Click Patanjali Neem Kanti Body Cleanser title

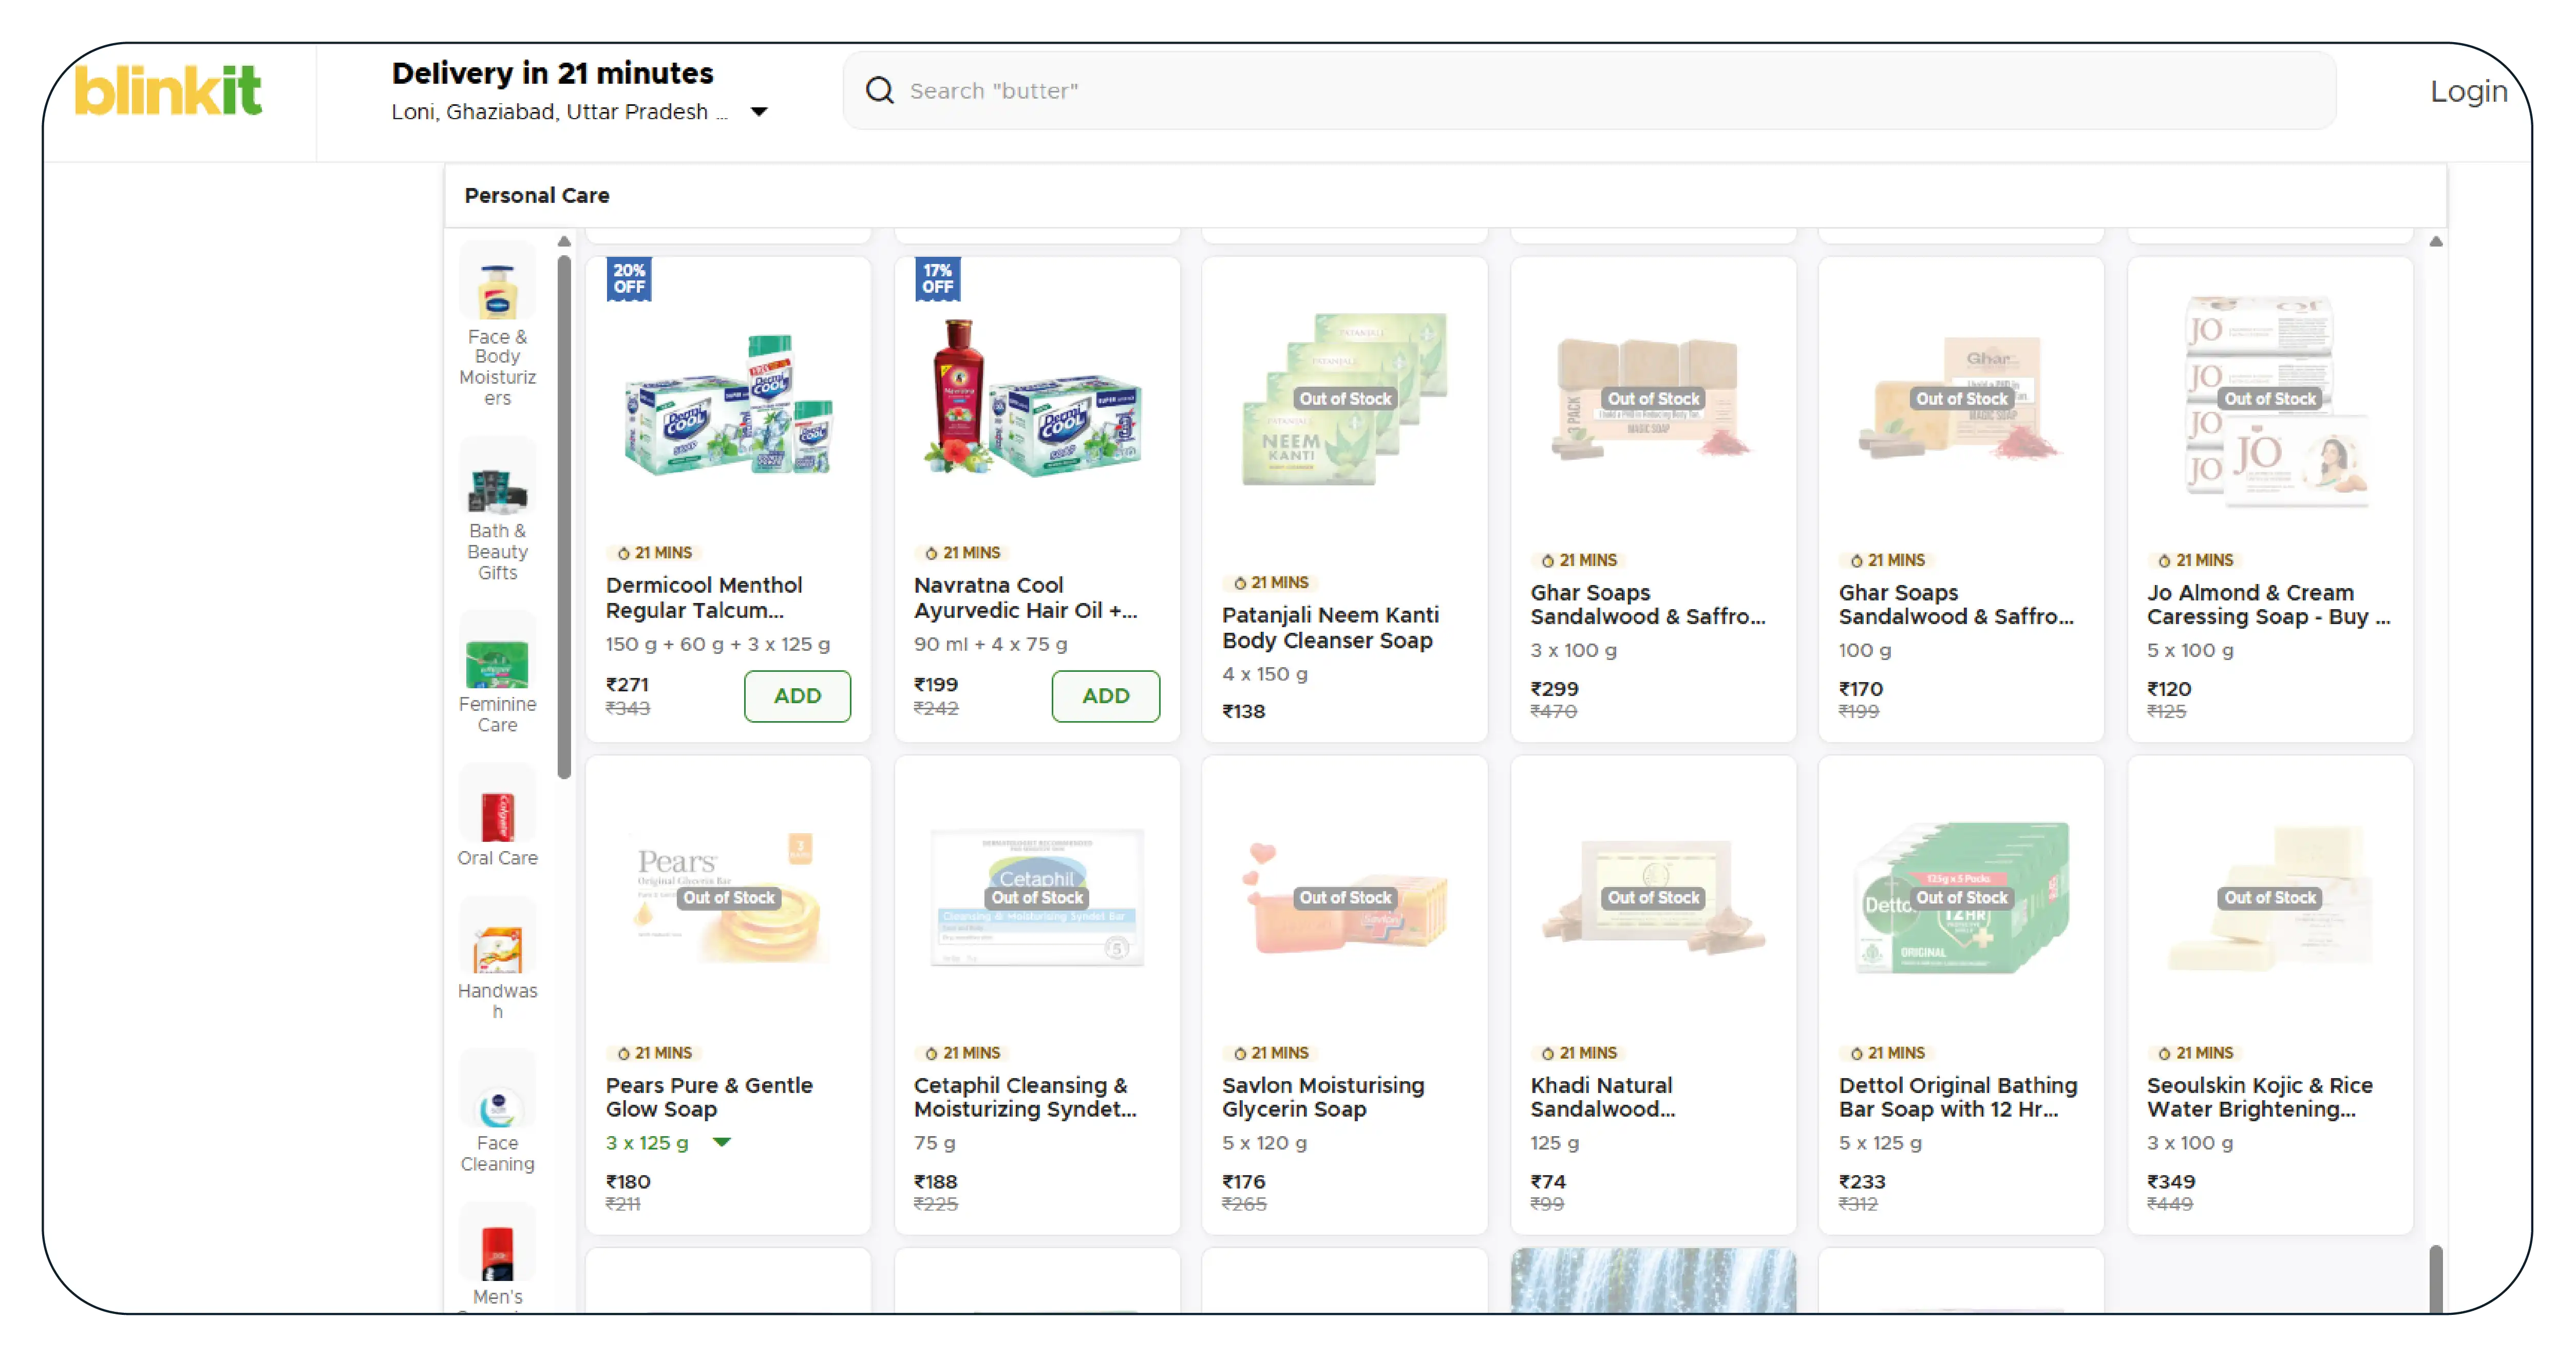point(1330,628)
